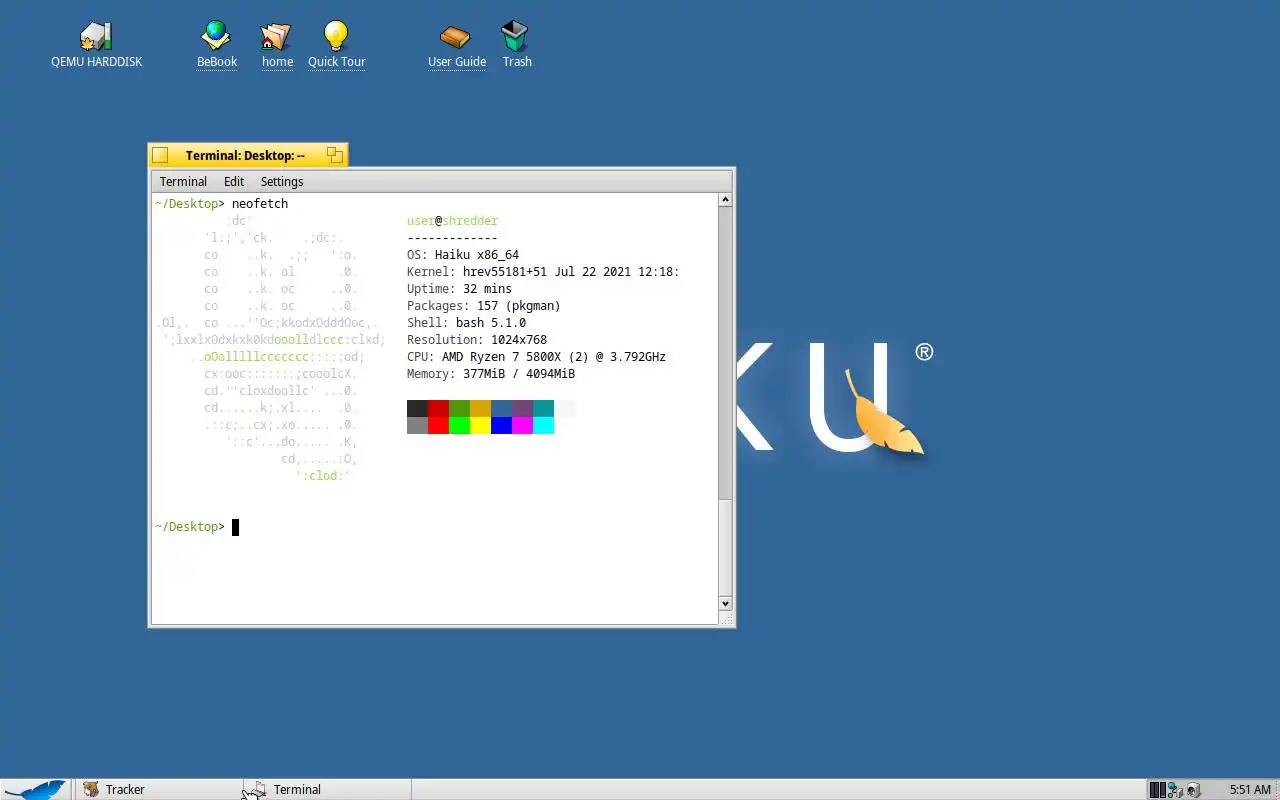Click the 5:51 AM clock
1280x800 pixels.
click(1250, 790)
